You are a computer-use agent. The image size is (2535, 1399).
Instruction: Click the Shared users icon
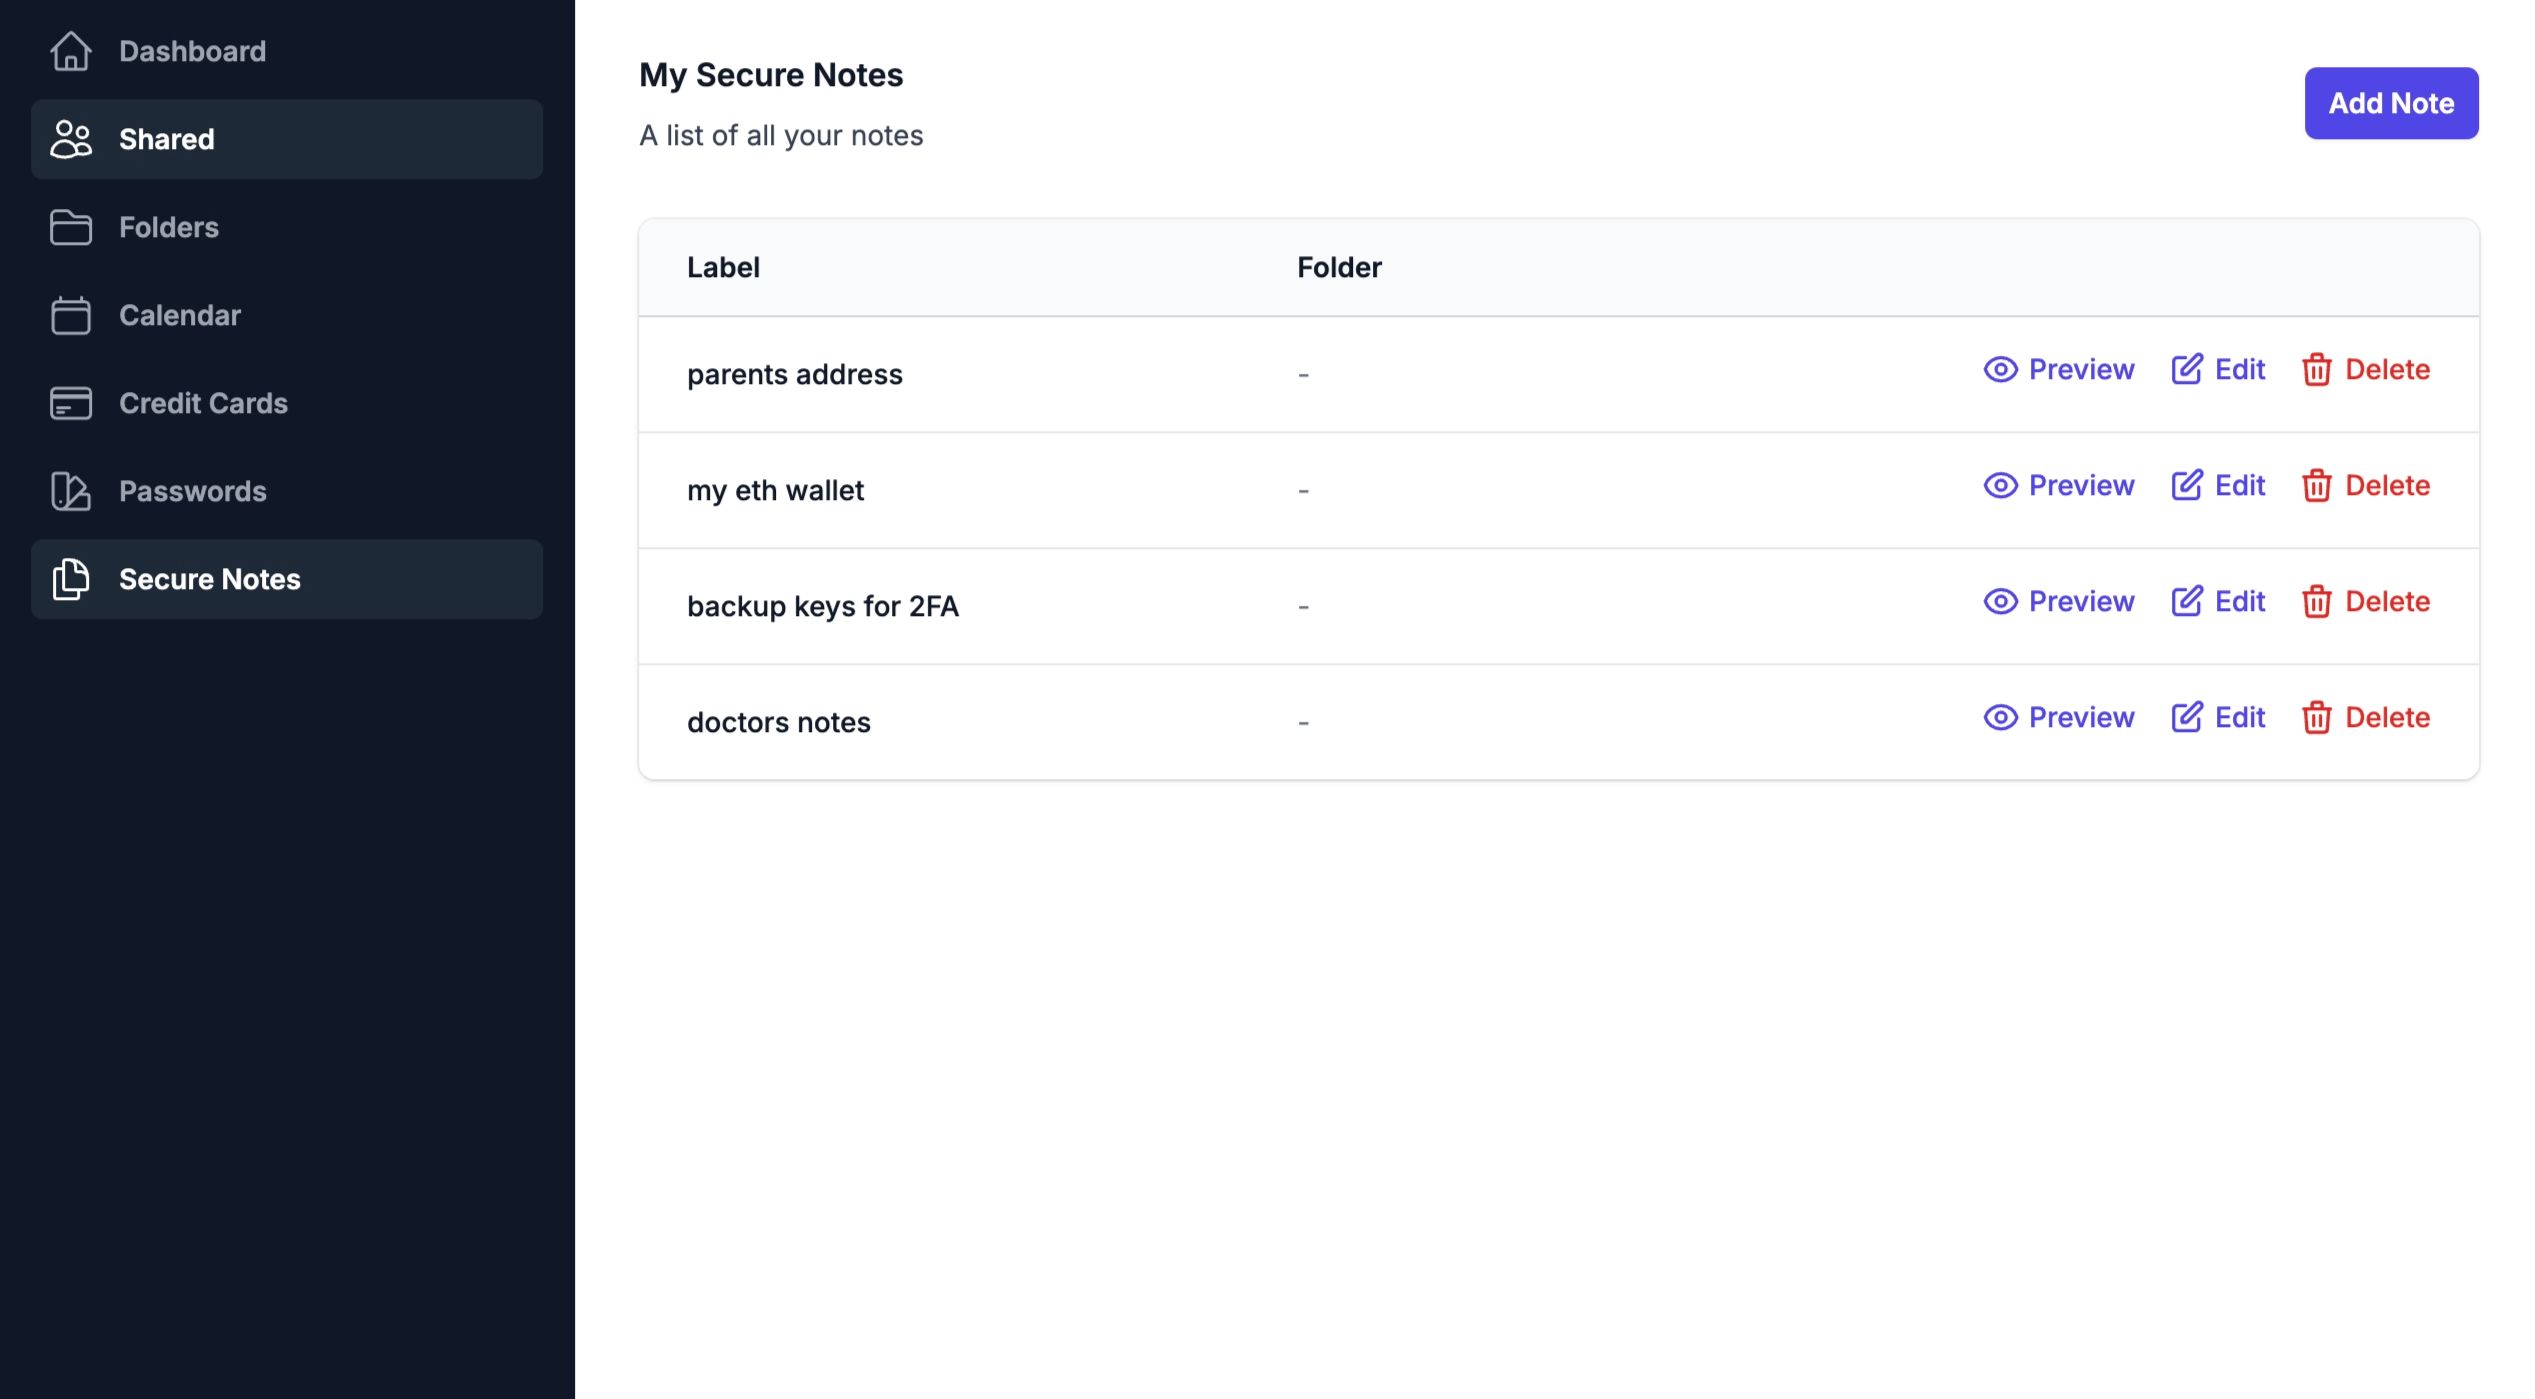click(x=69, y=138)
